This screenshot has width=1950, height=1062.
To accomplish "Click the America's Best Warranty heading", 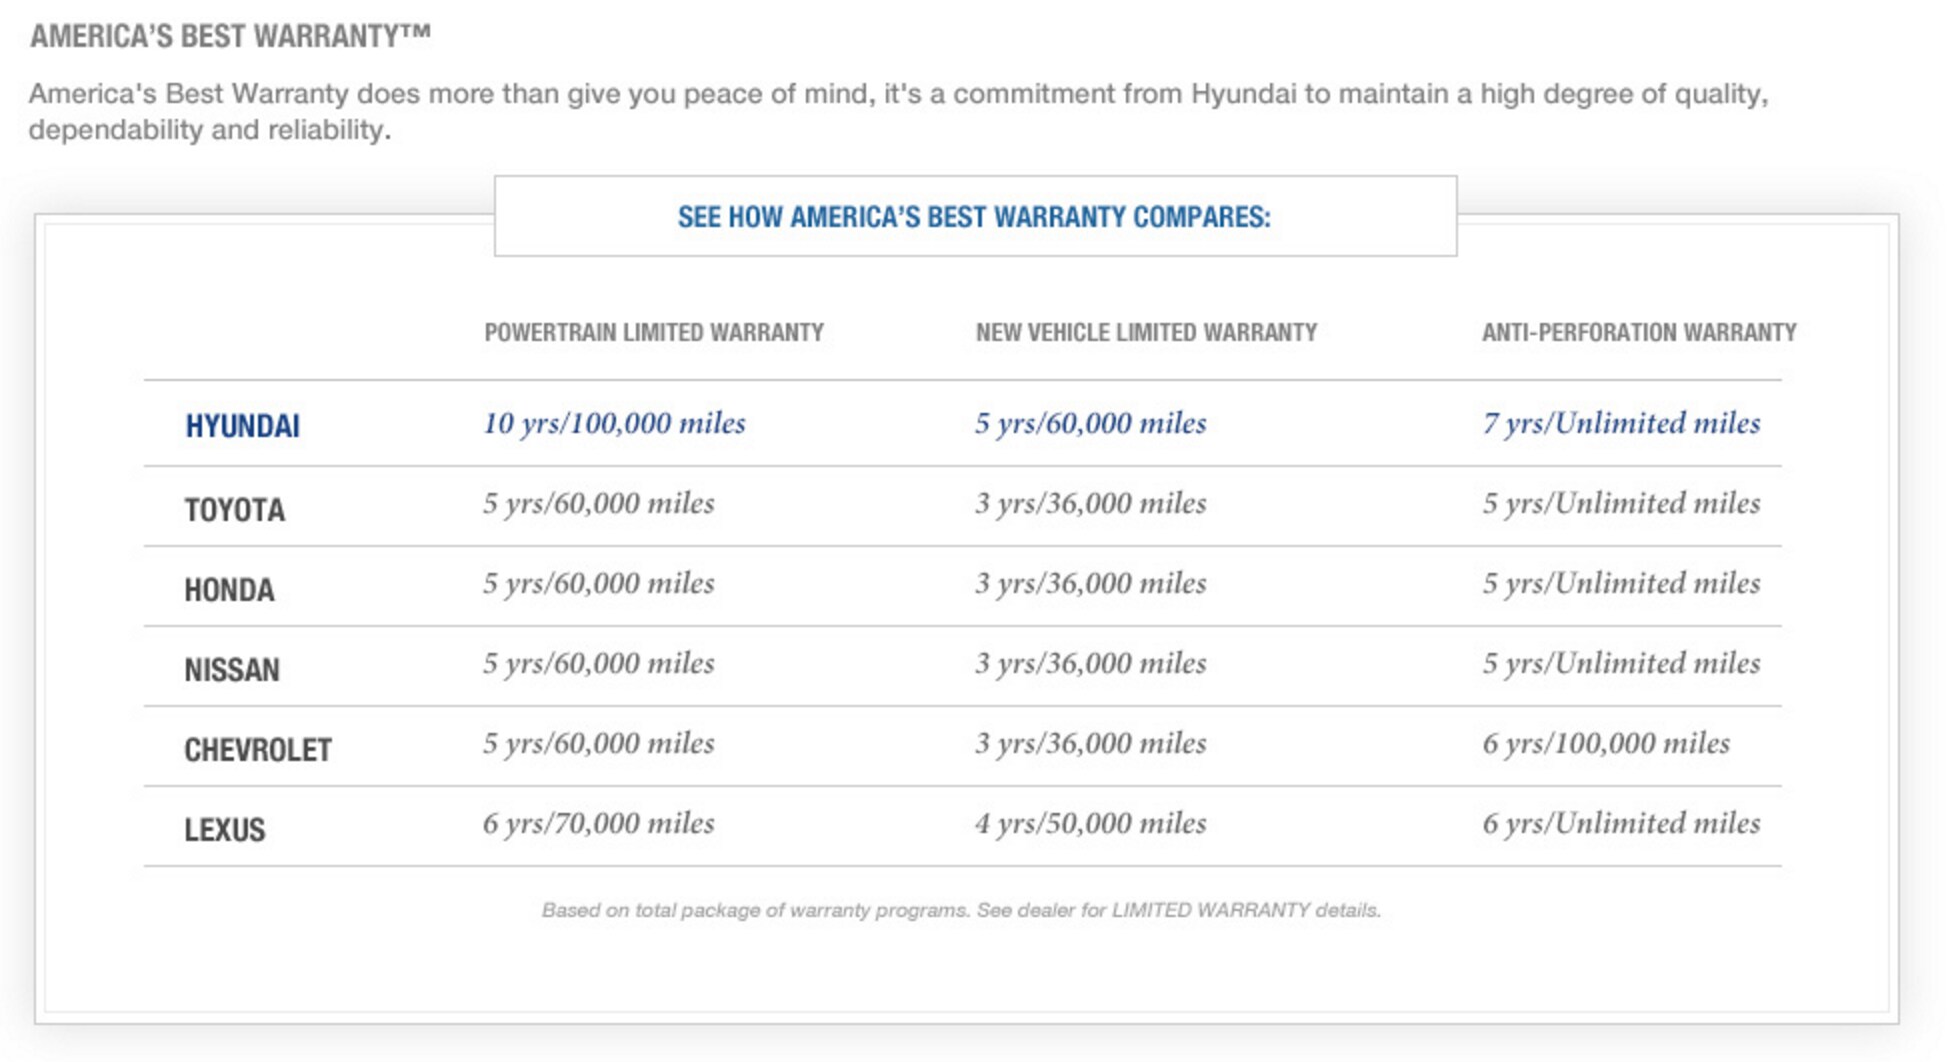I will coord(230,36).
